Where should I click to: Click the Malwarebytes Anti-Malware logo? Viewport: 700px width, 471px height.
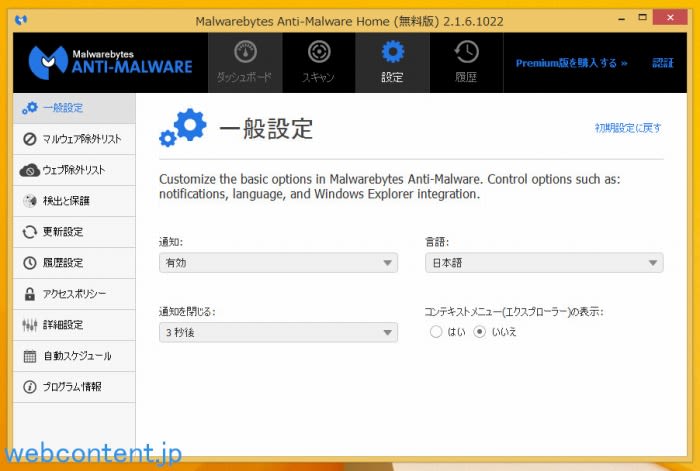point(110,61)
